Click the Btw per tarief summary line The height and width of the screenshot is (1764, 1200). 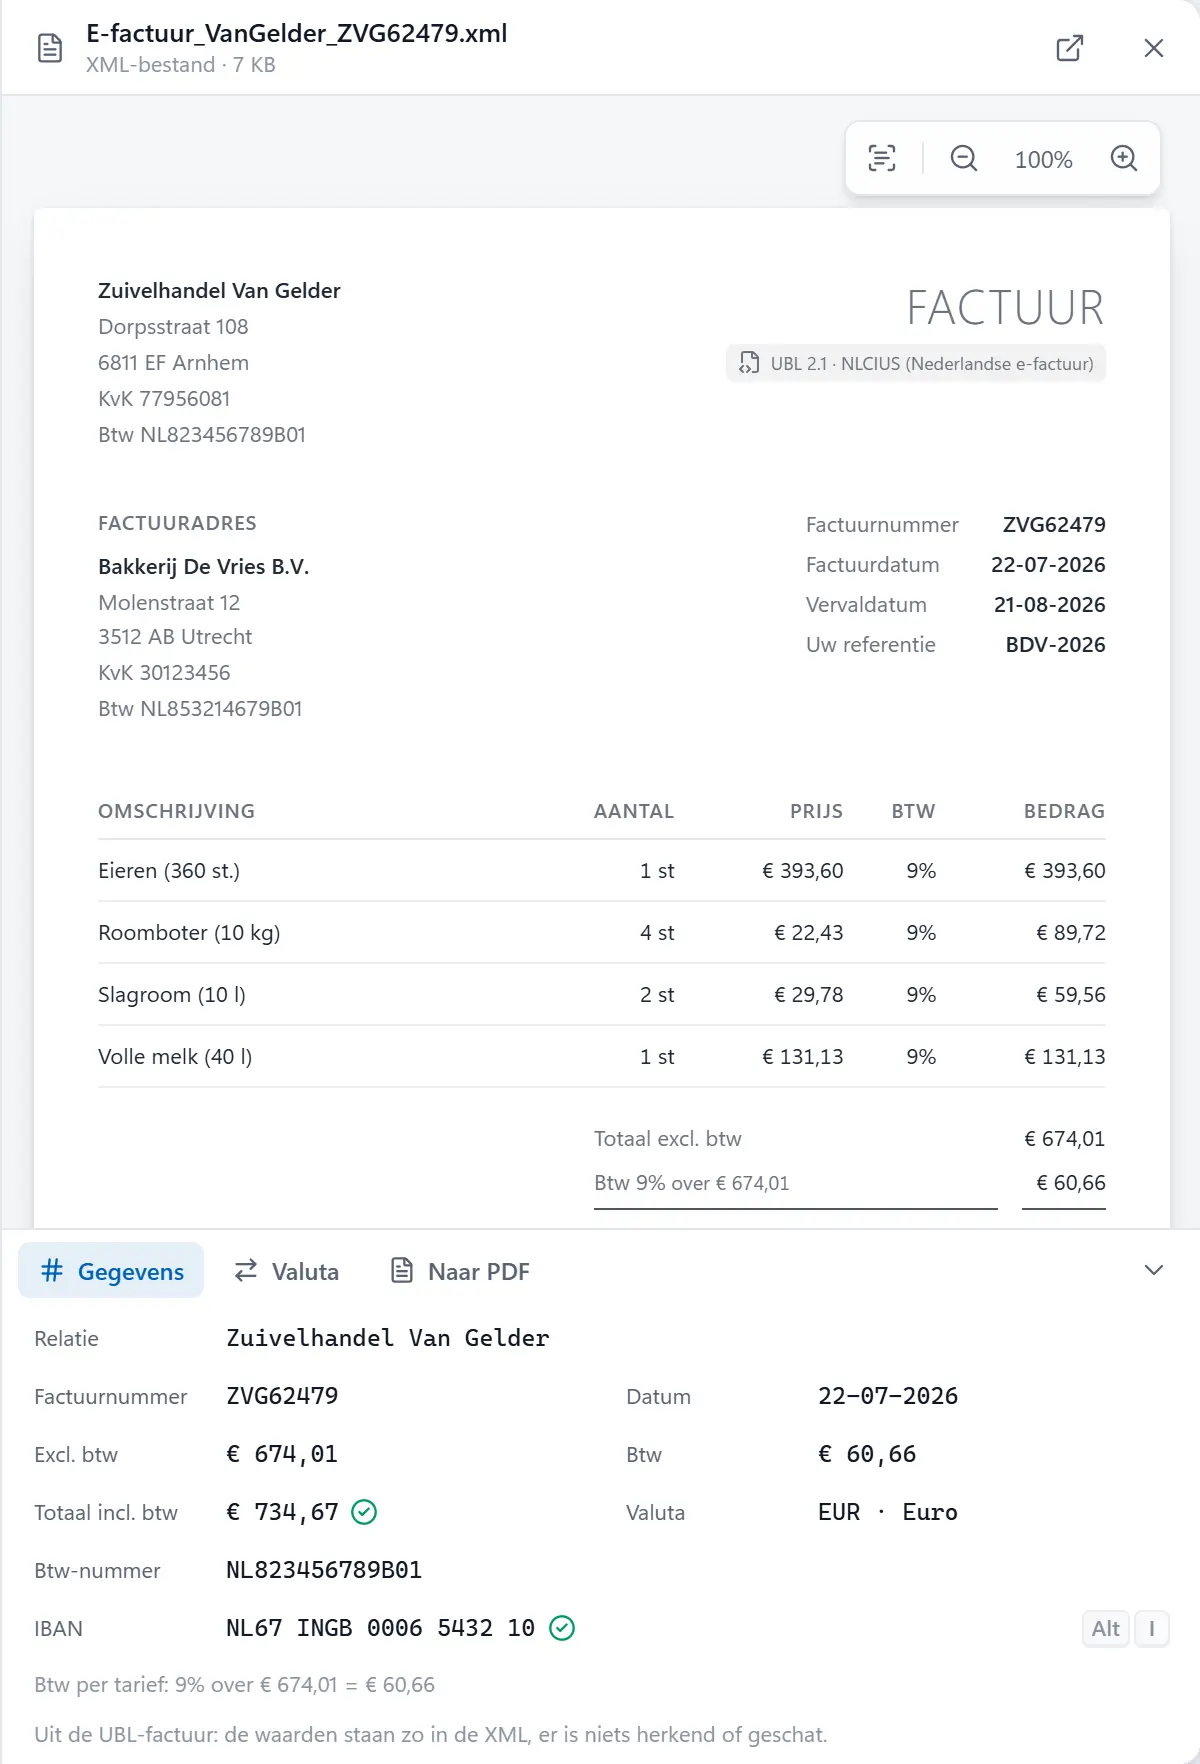pyautogui.click(x=235, y=1685)
